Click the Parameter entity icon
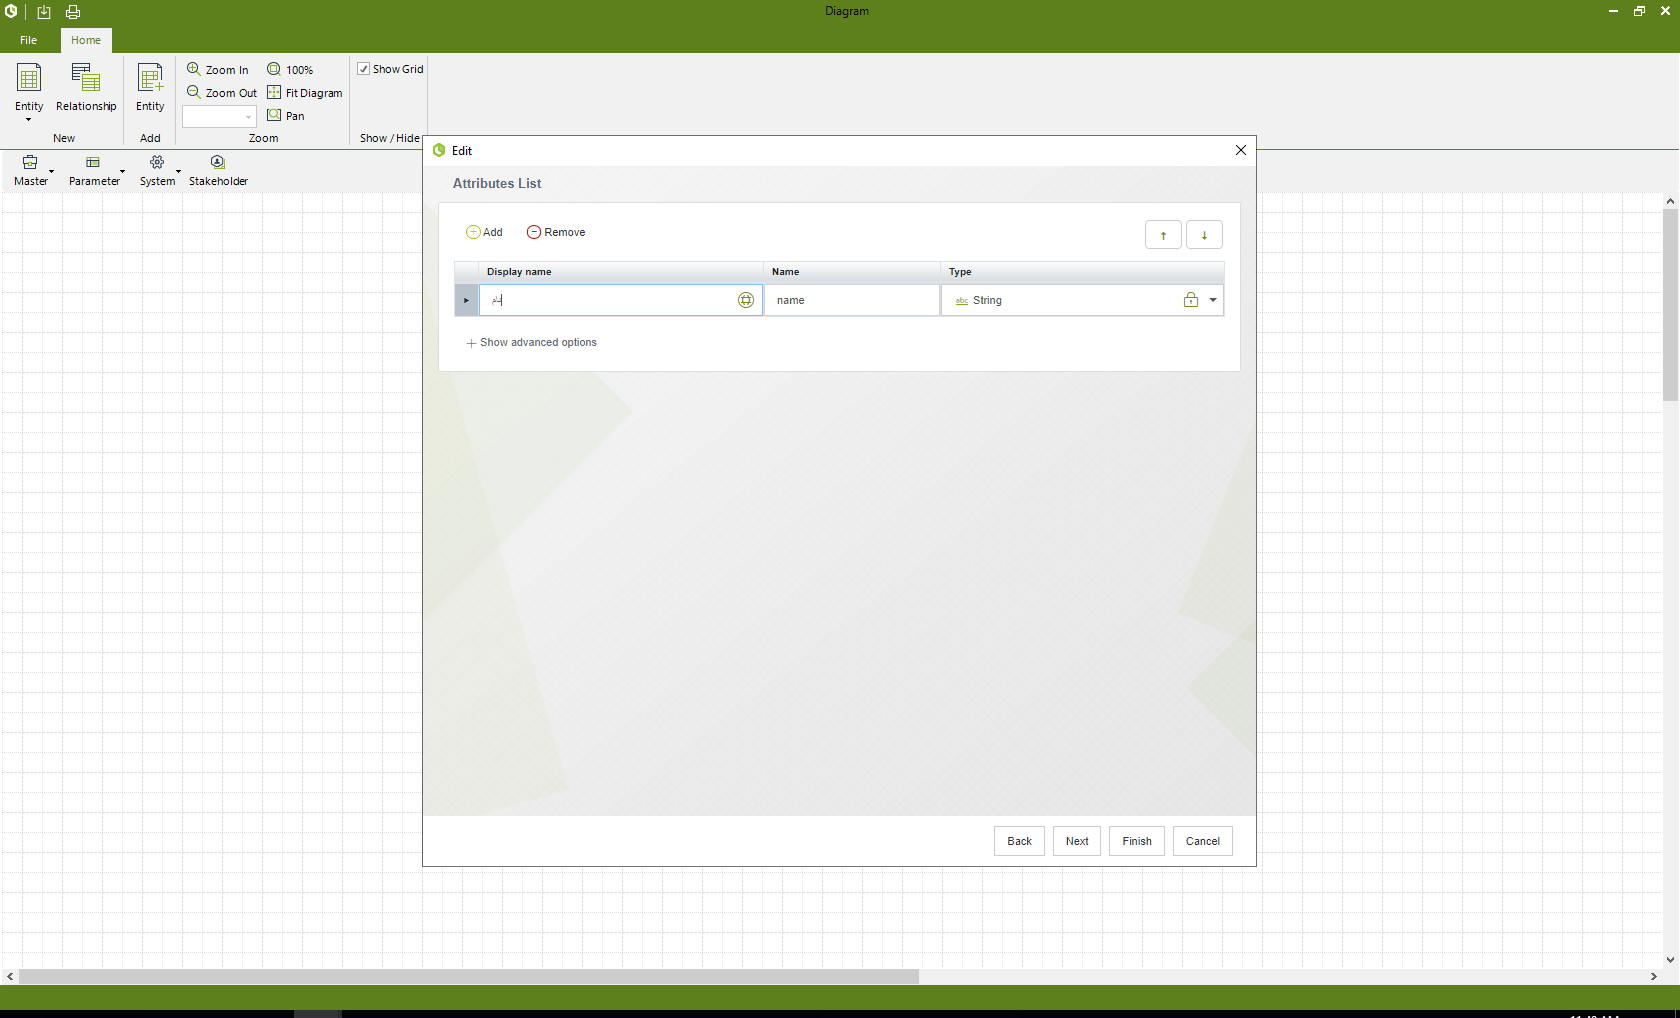Viewport: 1680px width, 1018px height. pos(93,162)
